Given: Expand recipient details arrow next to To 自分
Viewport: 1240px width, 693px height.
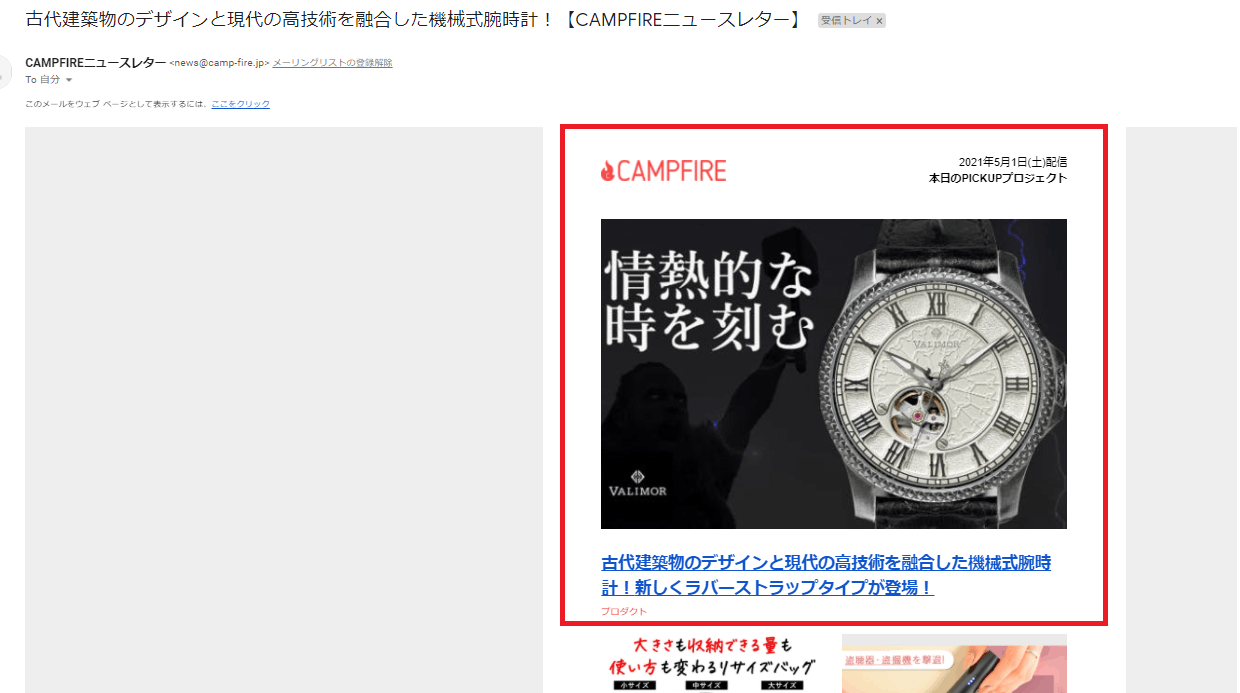Looking at the screenshot, I should (x=69, y=80).
